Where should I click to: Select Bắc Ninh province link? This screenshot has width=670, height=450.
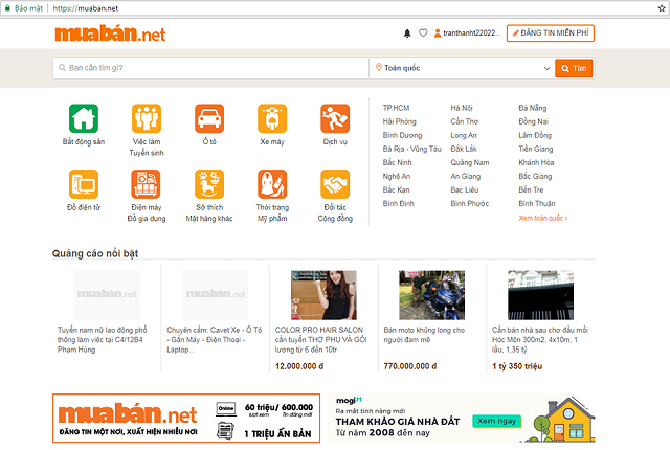tap(397, 162)
